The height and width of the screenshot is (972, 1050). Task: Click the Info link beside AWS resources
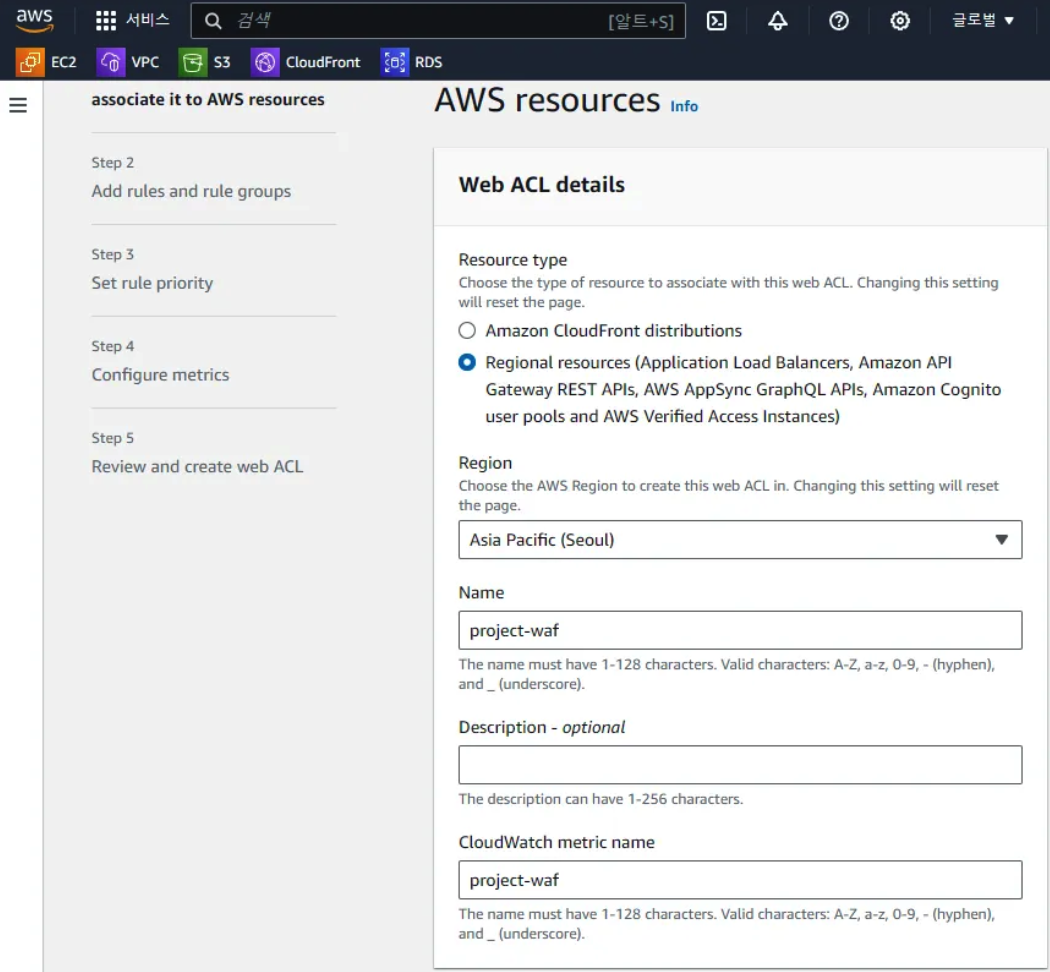coord(684,106)
